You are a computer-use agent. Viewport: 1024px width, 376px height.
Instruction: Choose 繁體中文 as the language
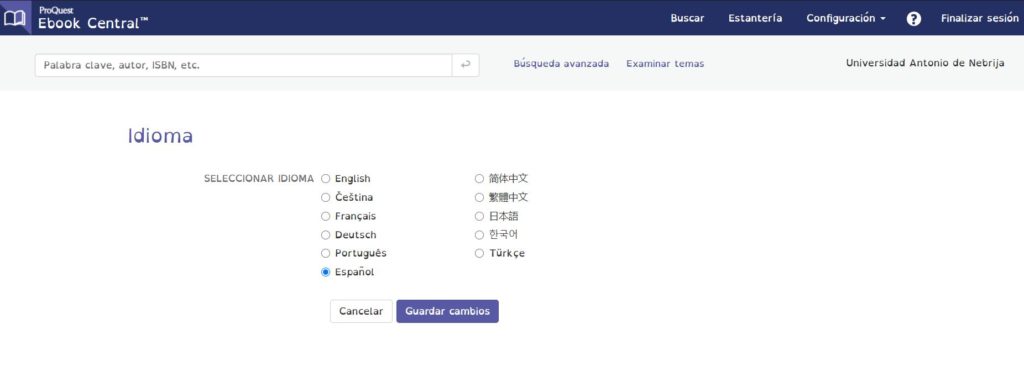(479, 197)
